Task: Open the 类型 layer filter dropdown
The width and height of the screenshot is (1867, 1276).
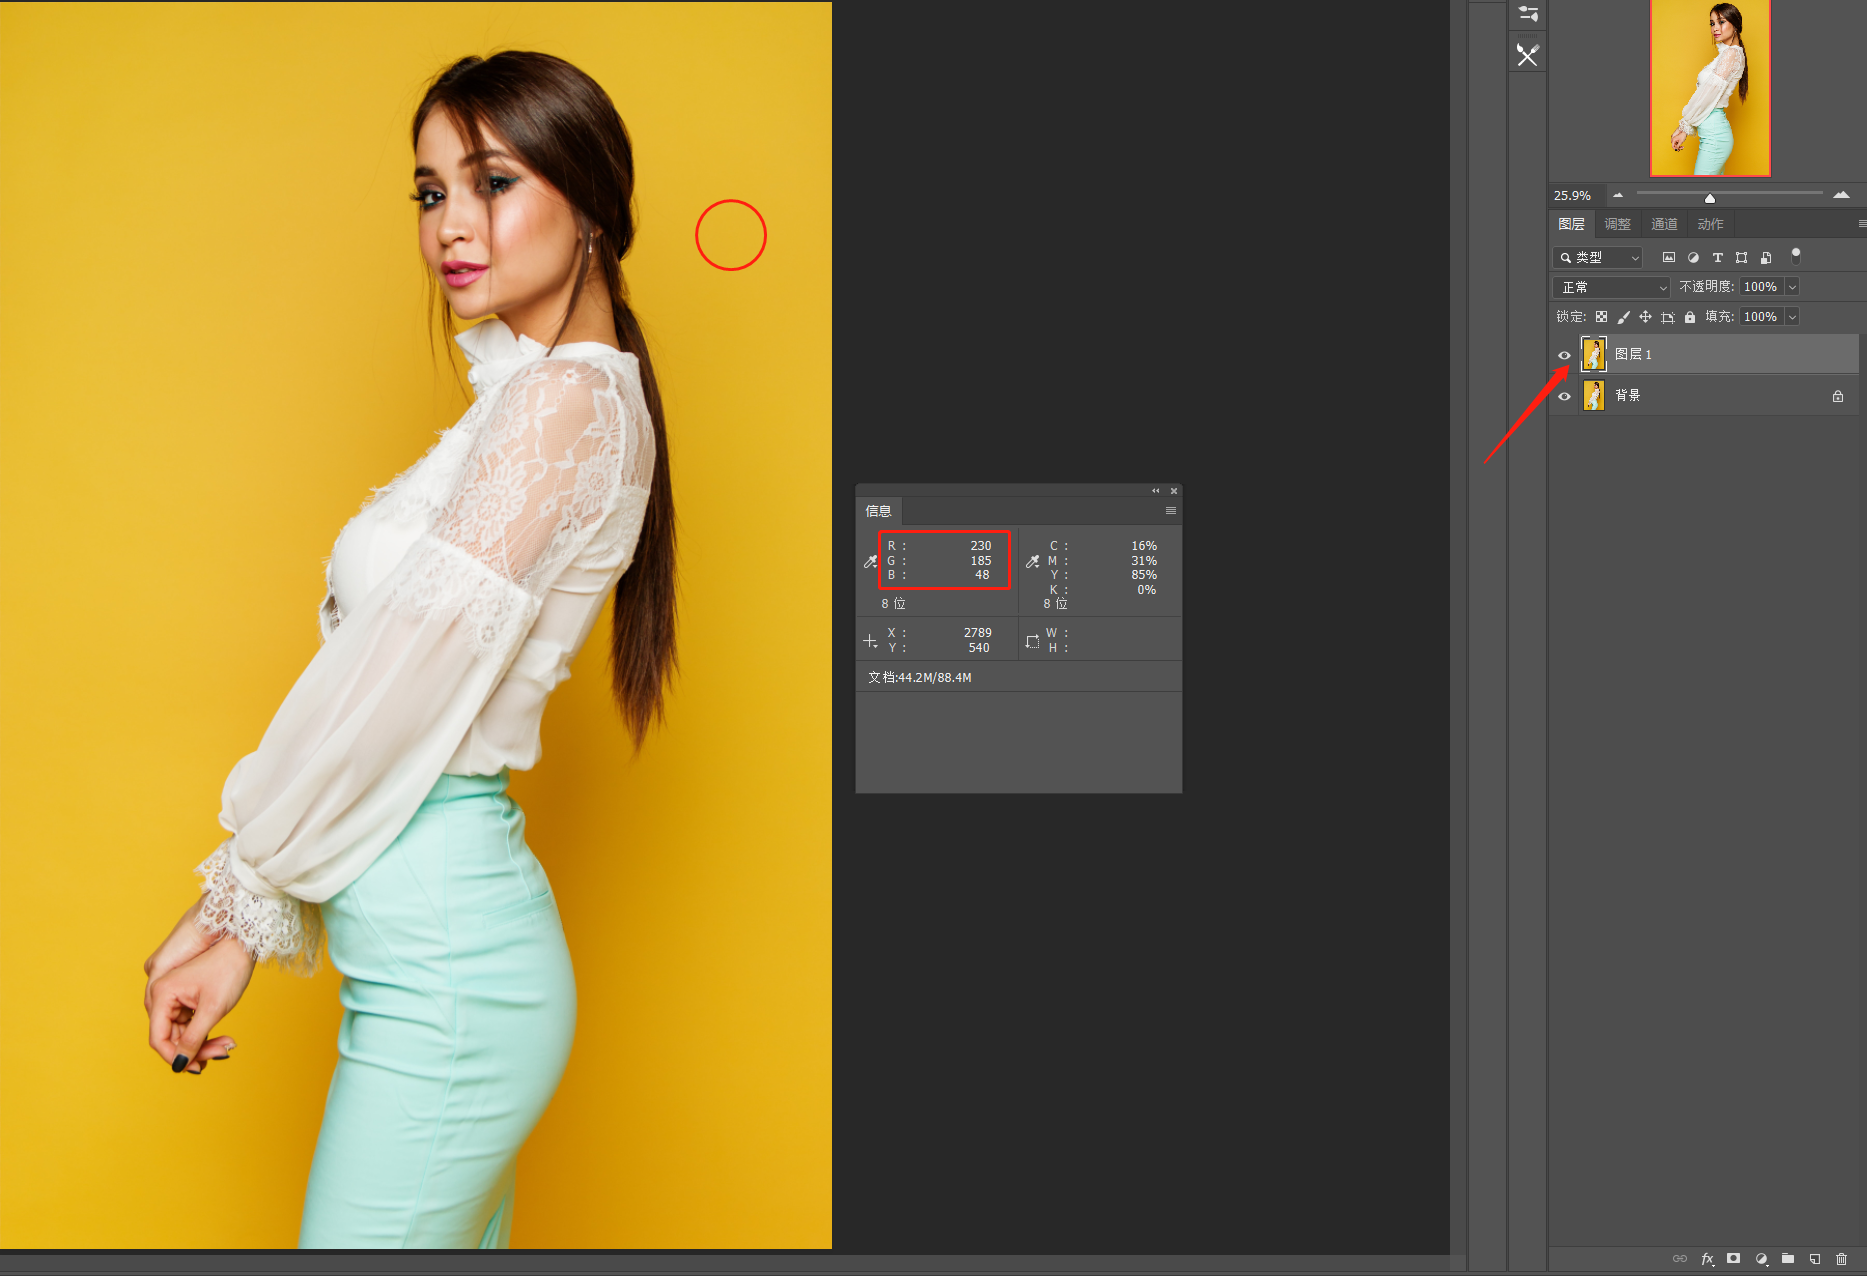Action: tap(1597, 258)
